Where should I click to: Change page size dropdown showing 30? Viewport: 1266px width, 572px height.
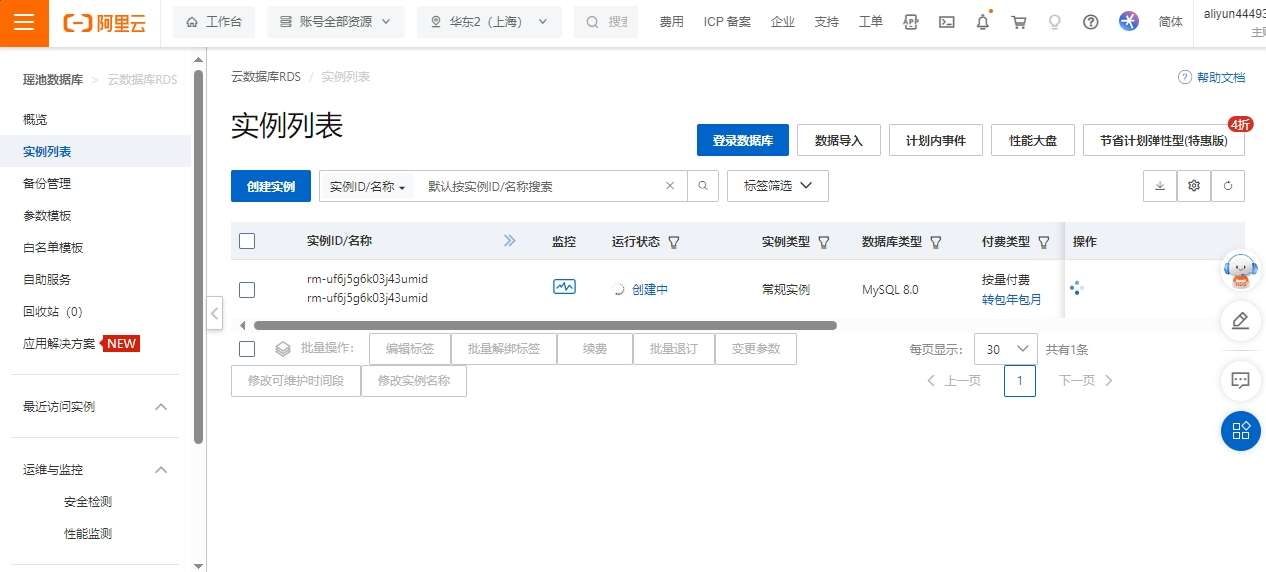(x=1005, y=349)
